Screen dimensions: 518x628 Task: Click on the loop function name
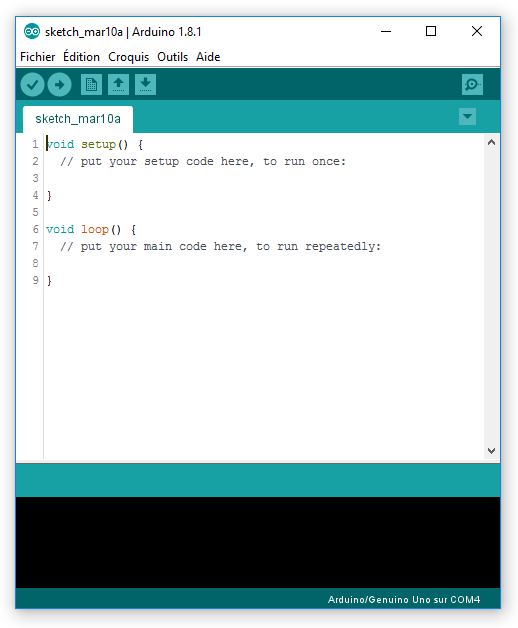tap(95, 229)
